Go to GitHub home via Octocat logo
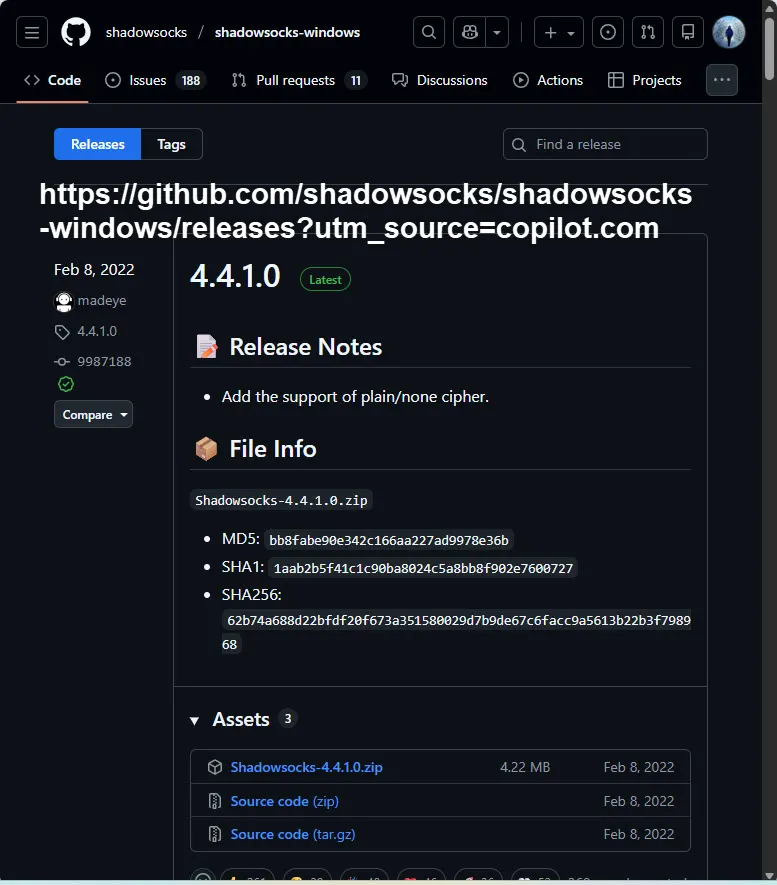Viewport: 777px width, 885px height. click(x=76, y=32)
